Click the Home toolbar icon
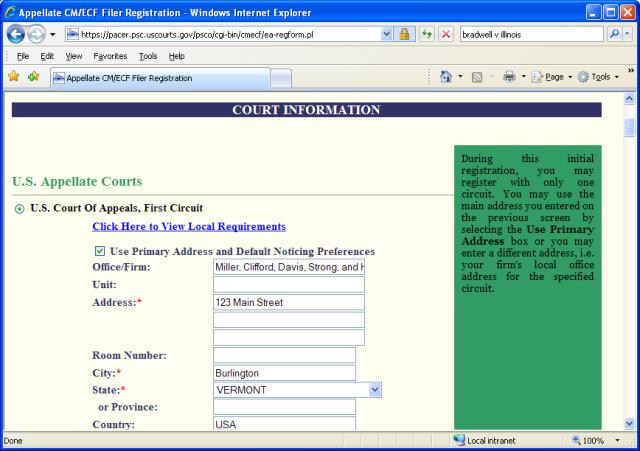The height and width of the screenshot is (451, 640). click(445, 76)
